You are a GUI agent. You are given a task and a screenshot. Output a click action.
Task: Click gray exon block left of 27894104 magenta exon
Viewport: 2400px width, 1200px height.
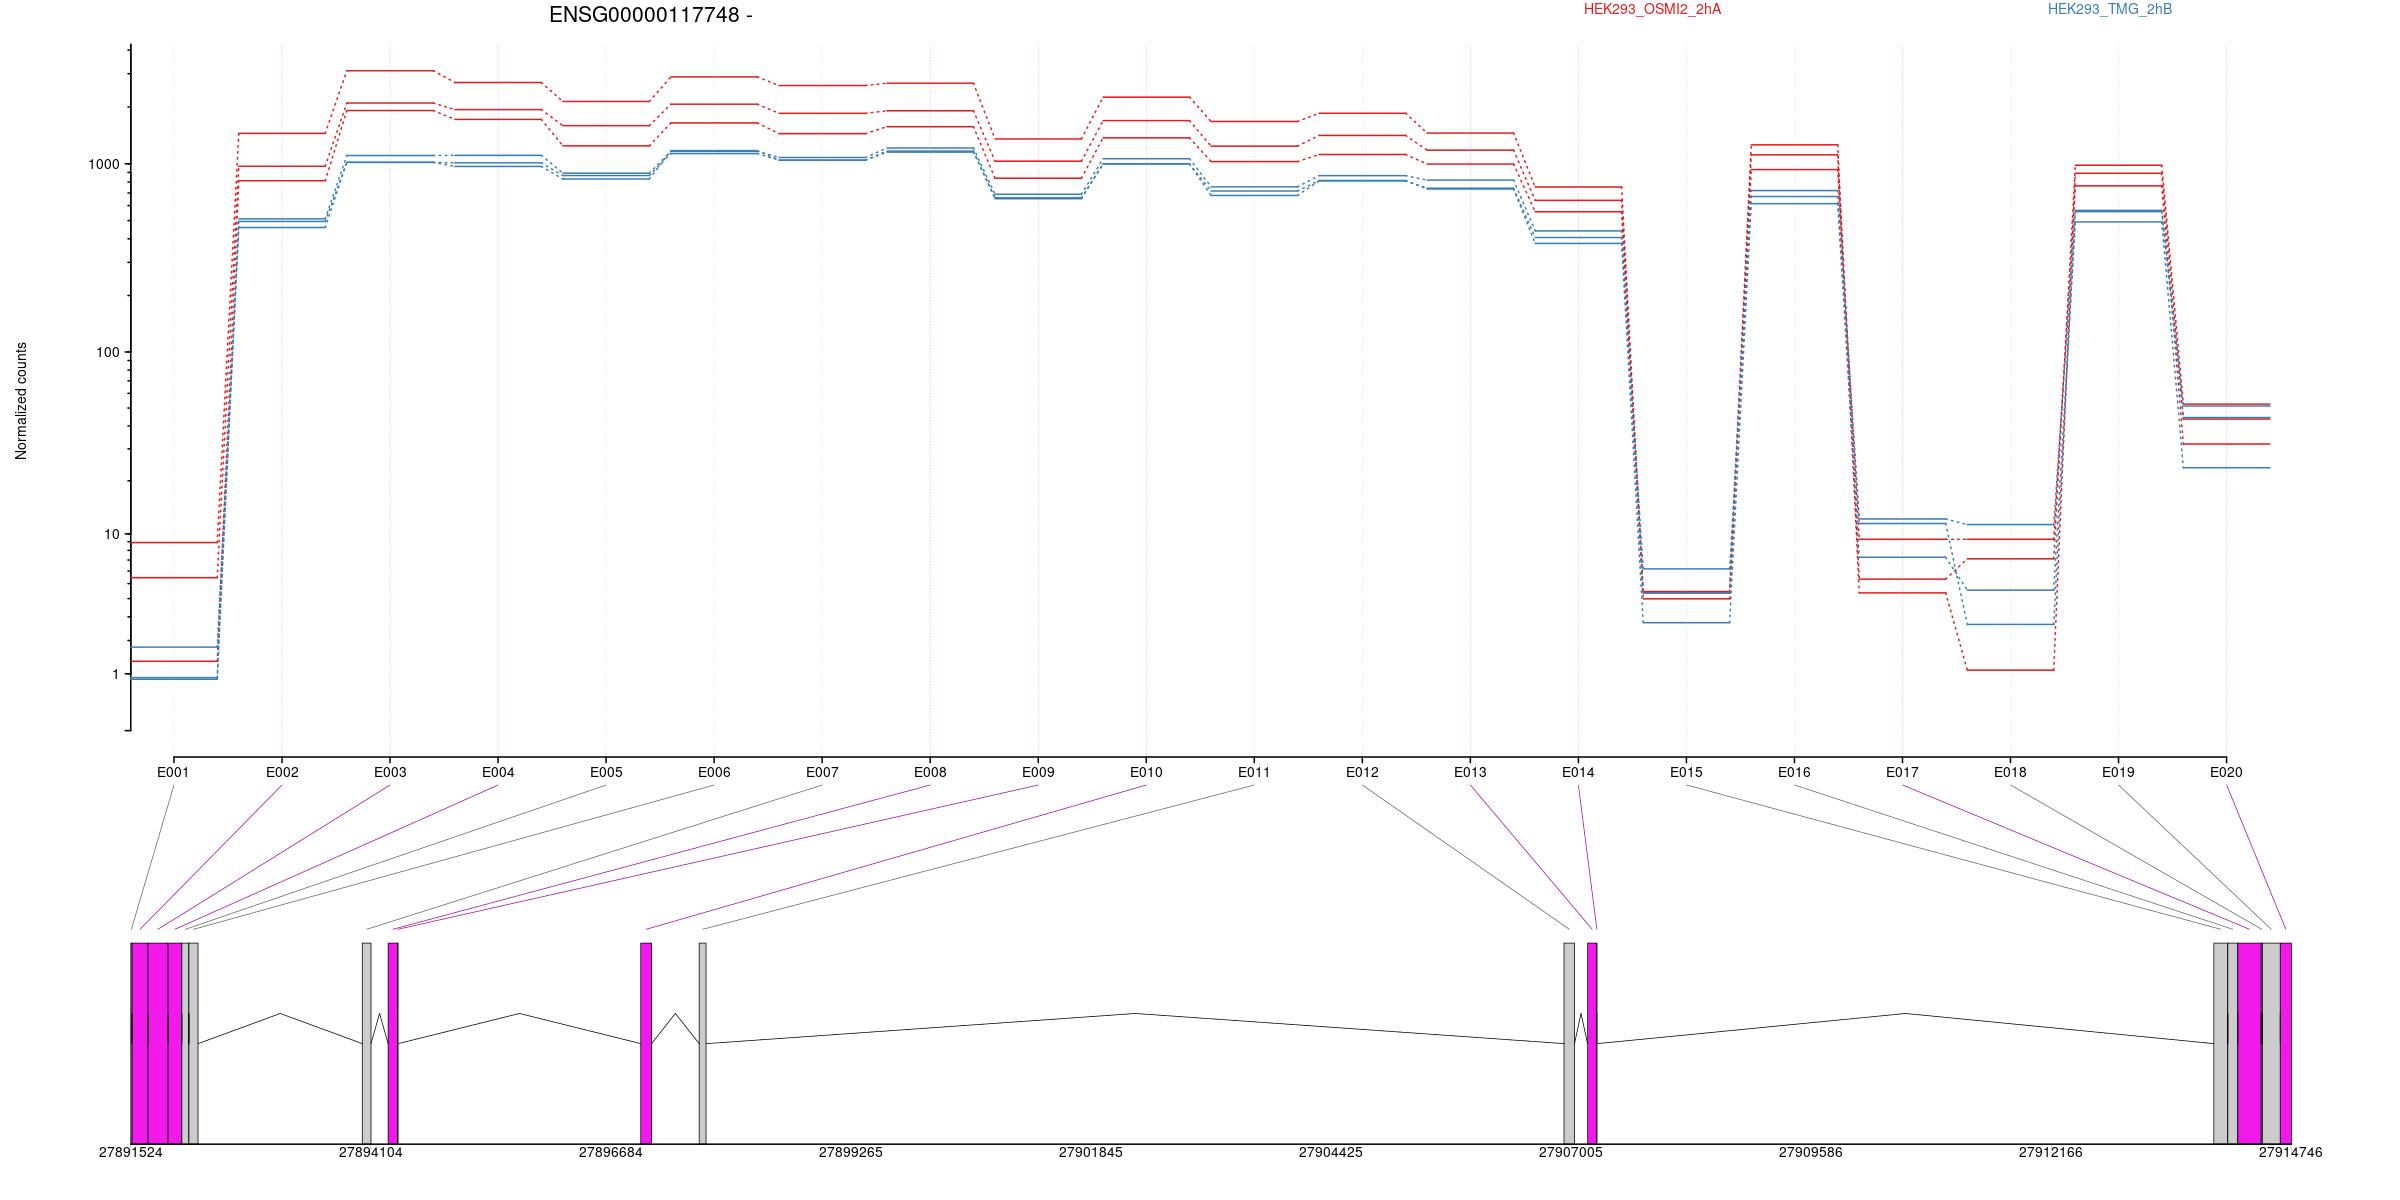coord(367,1043)
